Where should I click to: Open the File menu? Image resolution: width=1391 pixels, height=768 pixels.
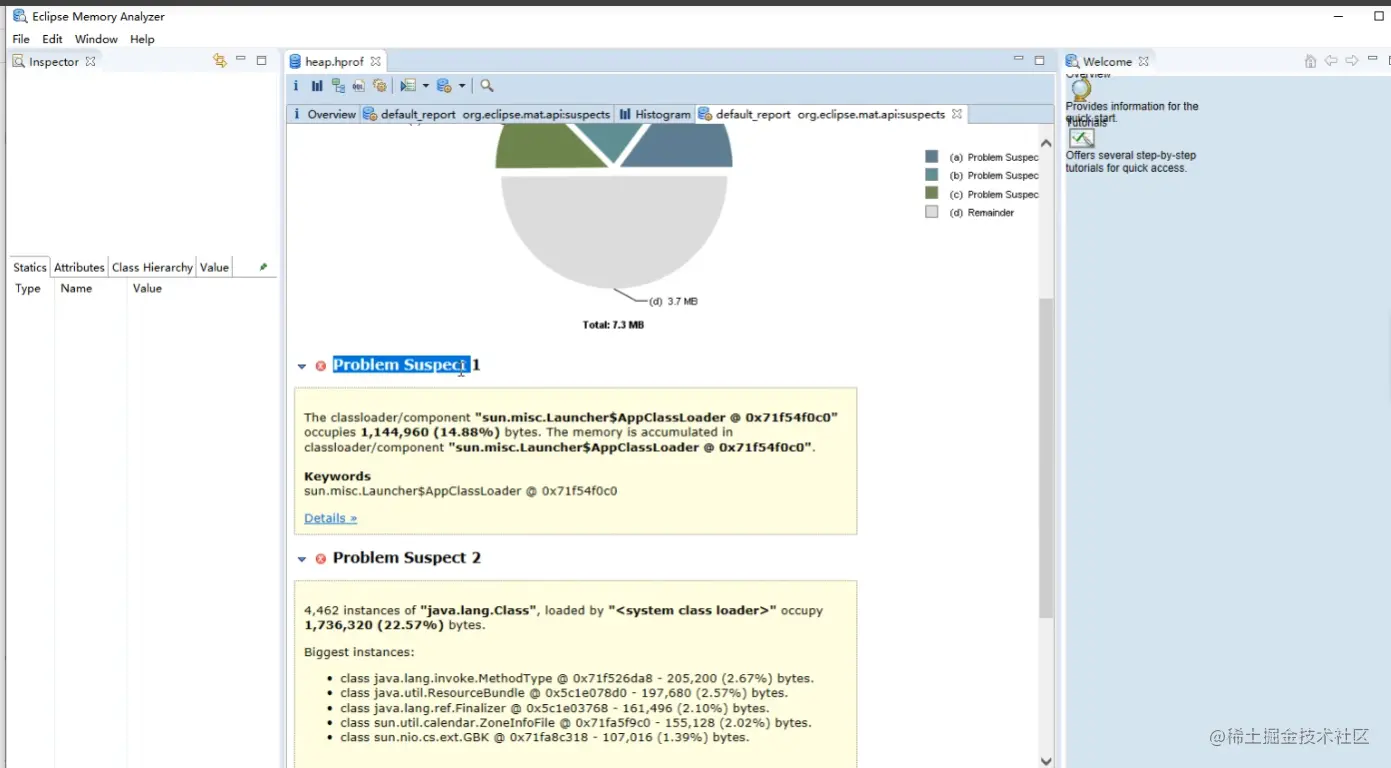pos(21,39)
